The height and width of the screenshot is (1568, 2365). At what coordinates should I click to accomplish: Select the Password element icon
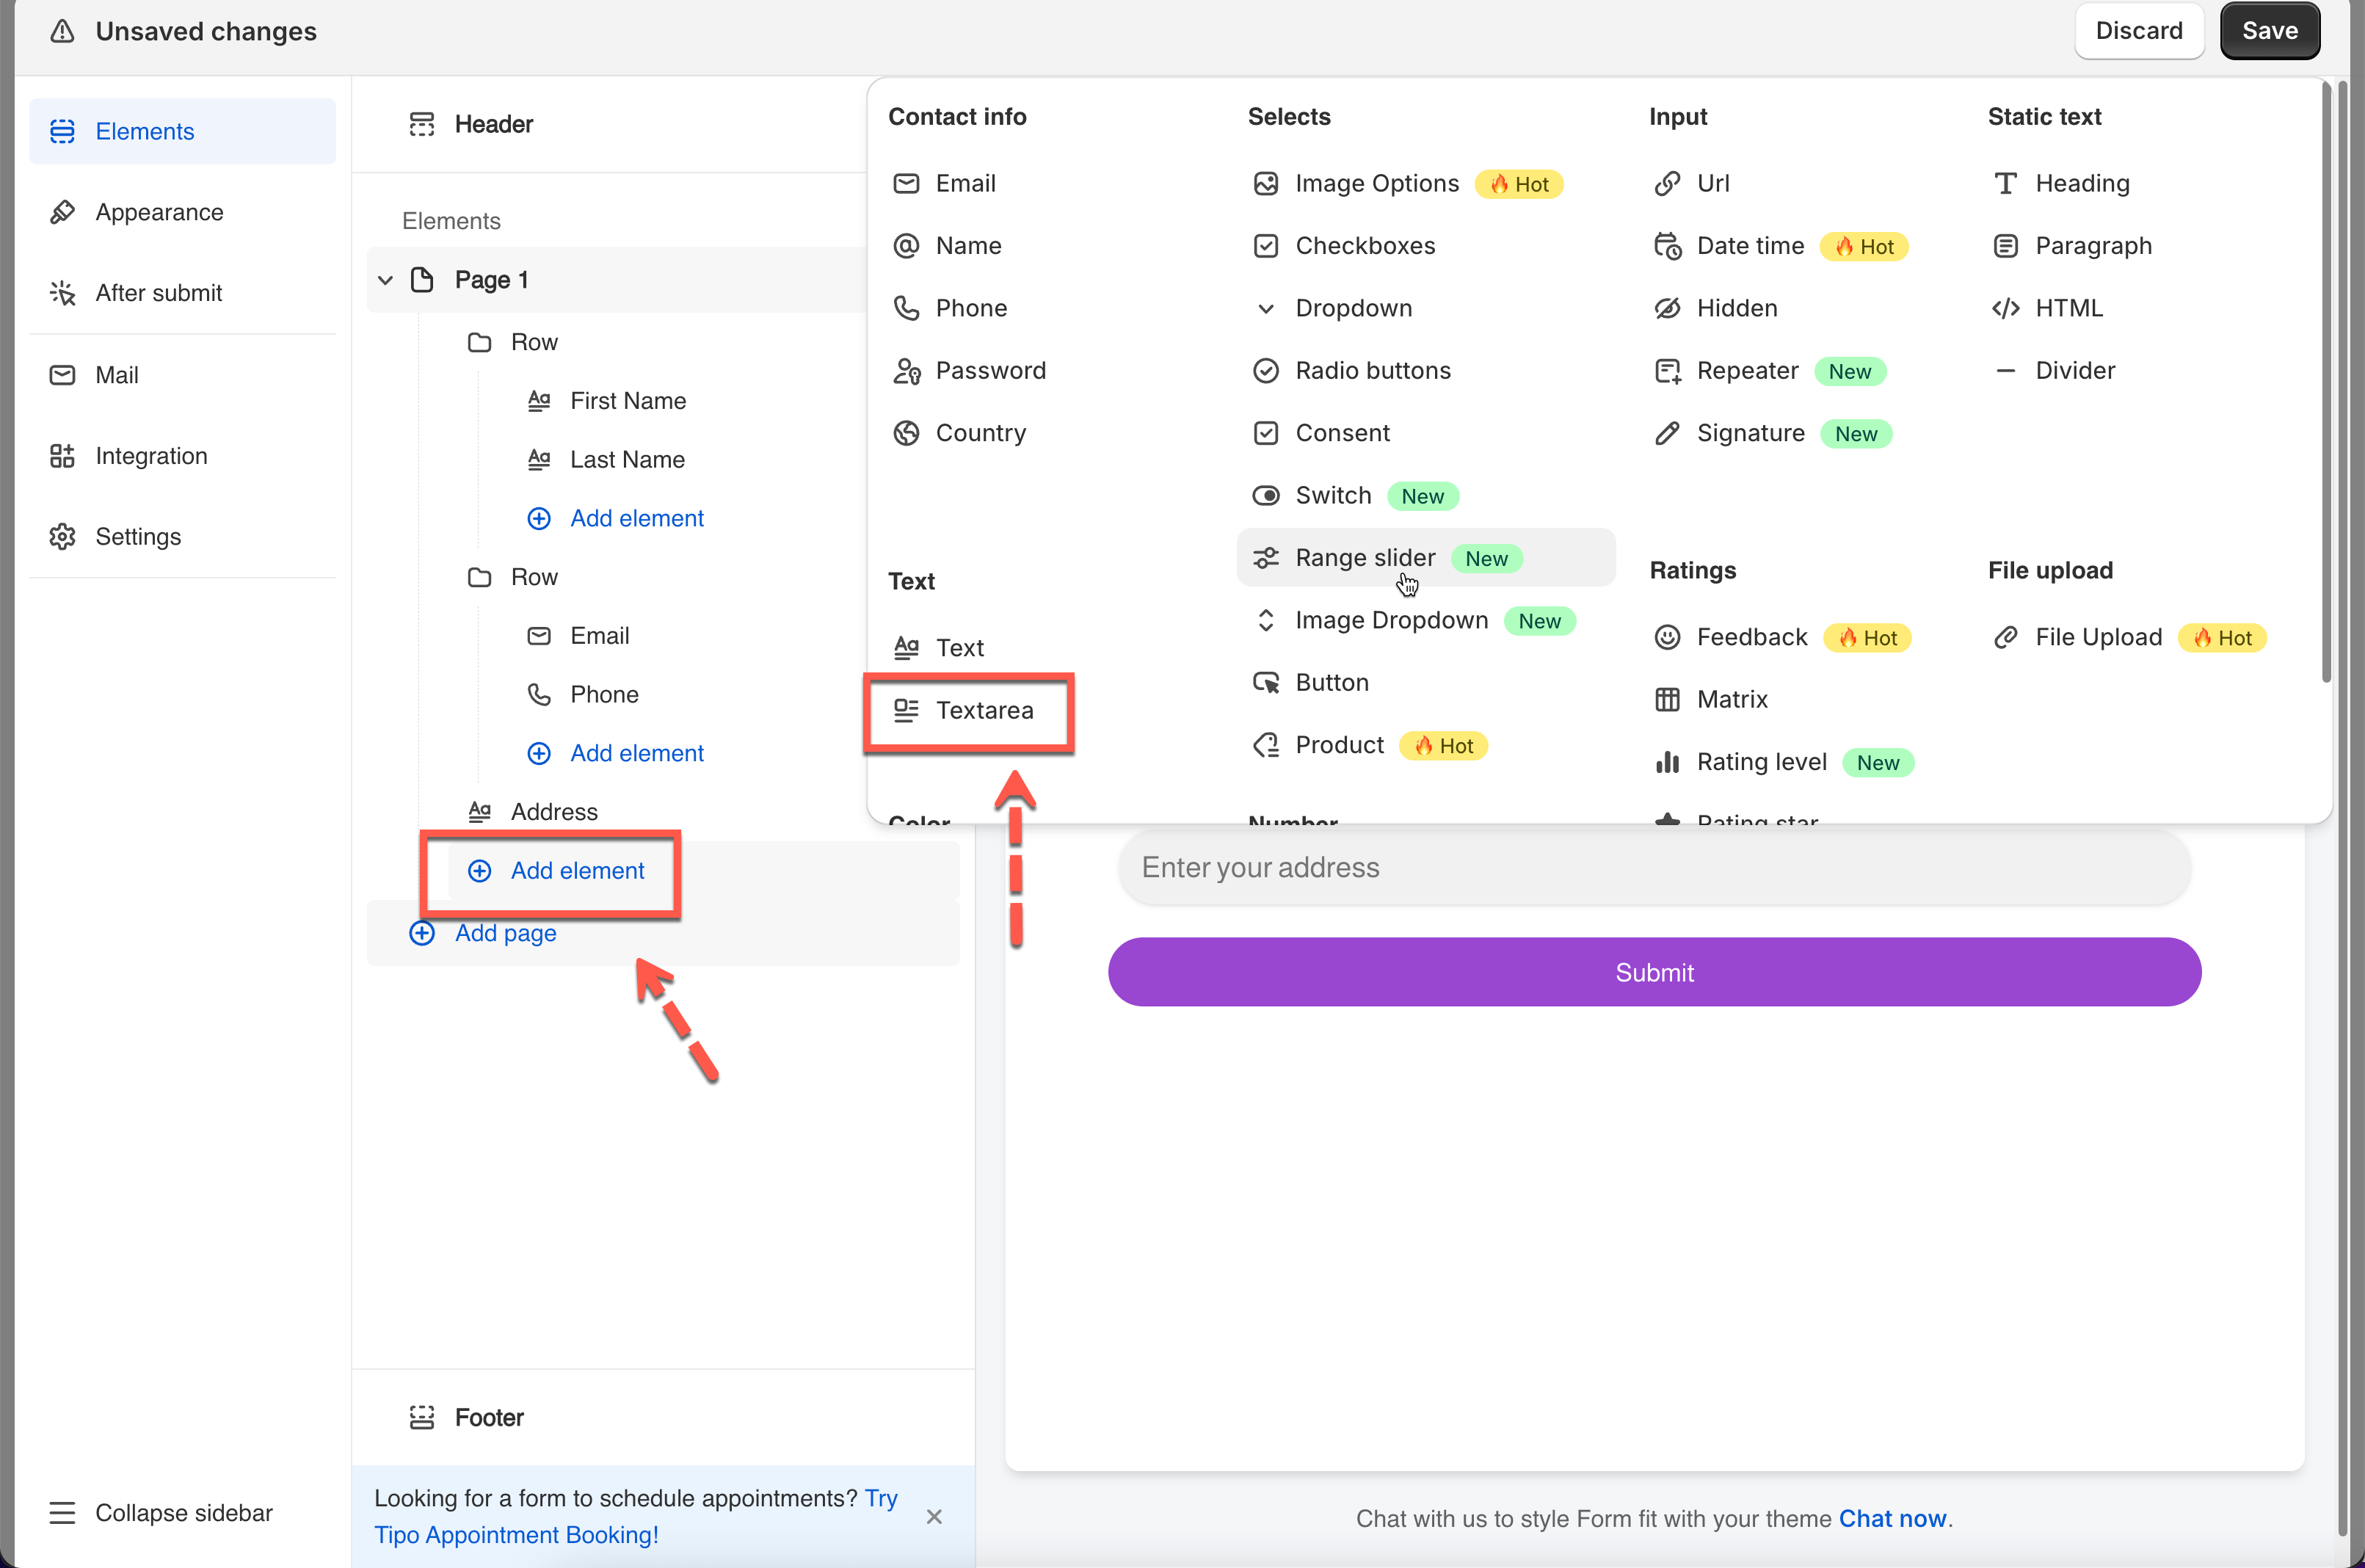click(906, 371)
